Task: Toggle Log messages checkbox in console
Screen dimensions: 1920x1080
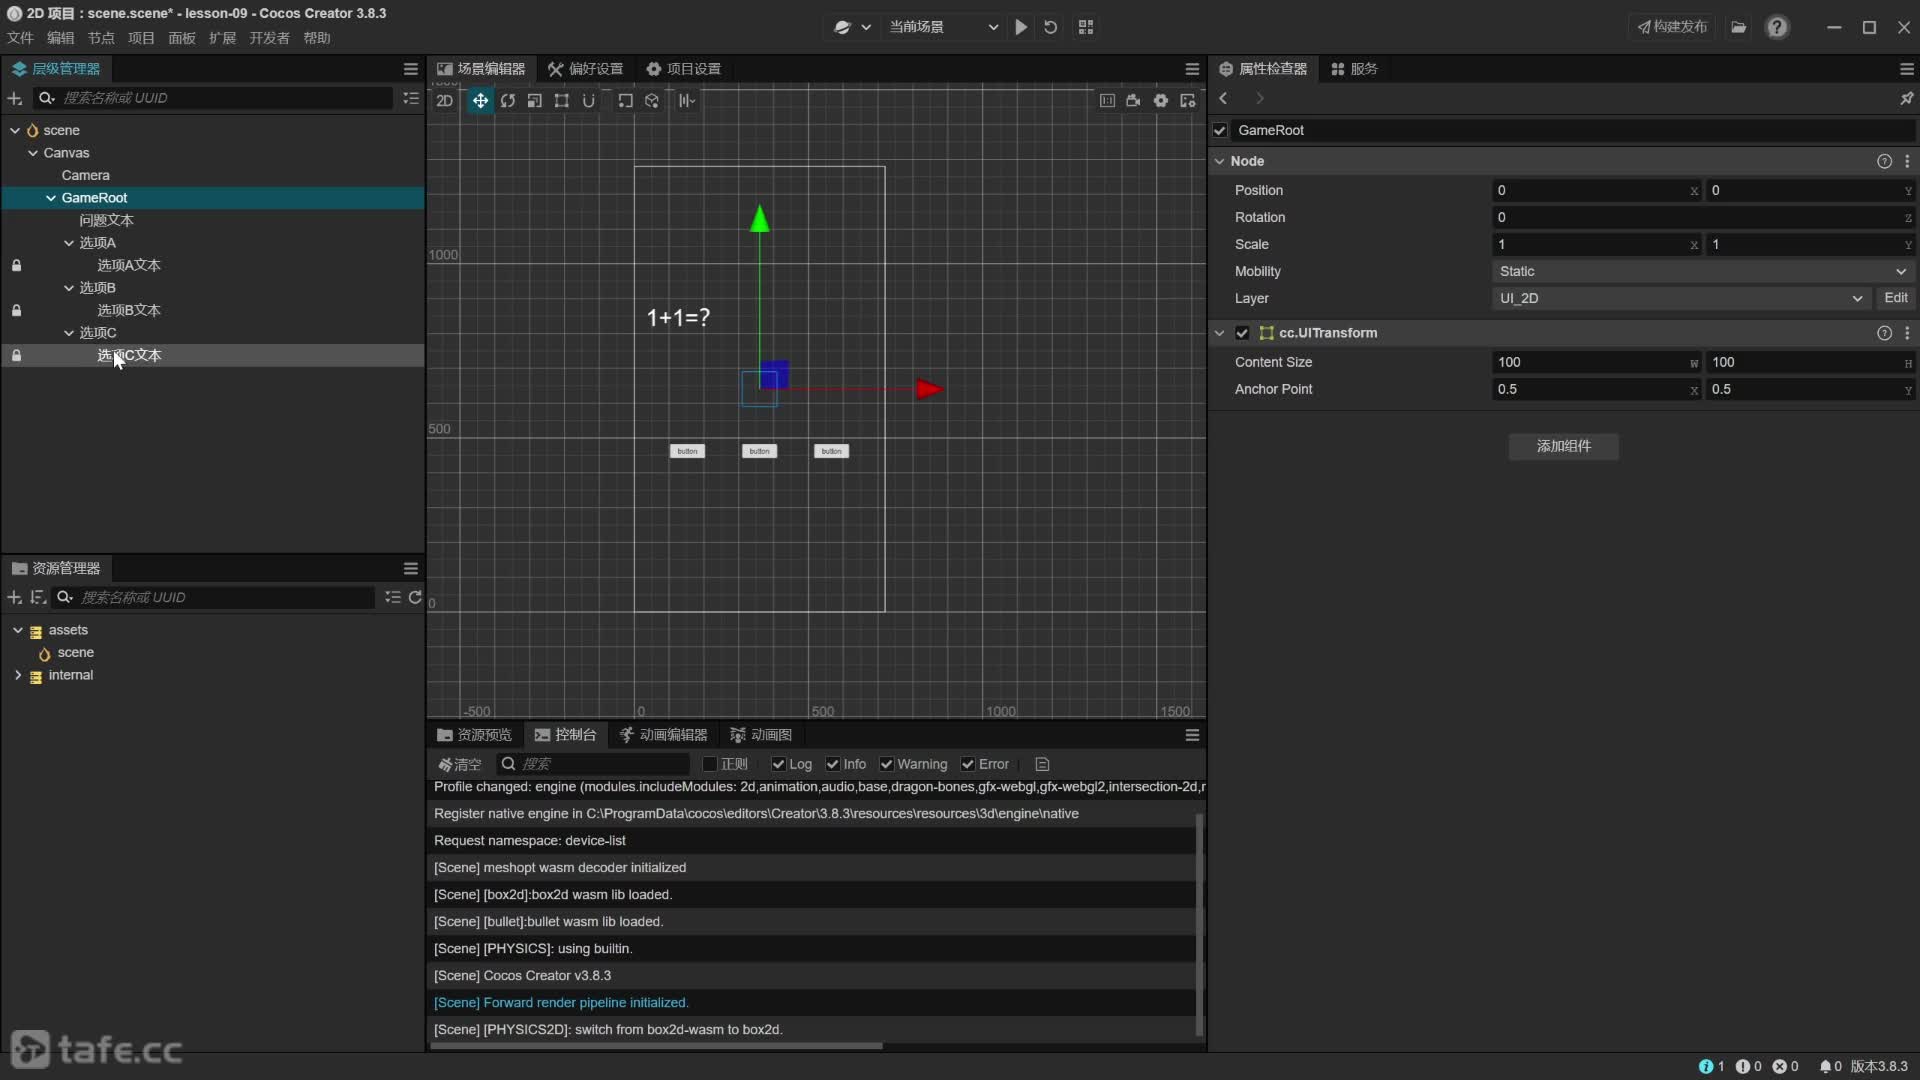Action: [x=778, y=764]
